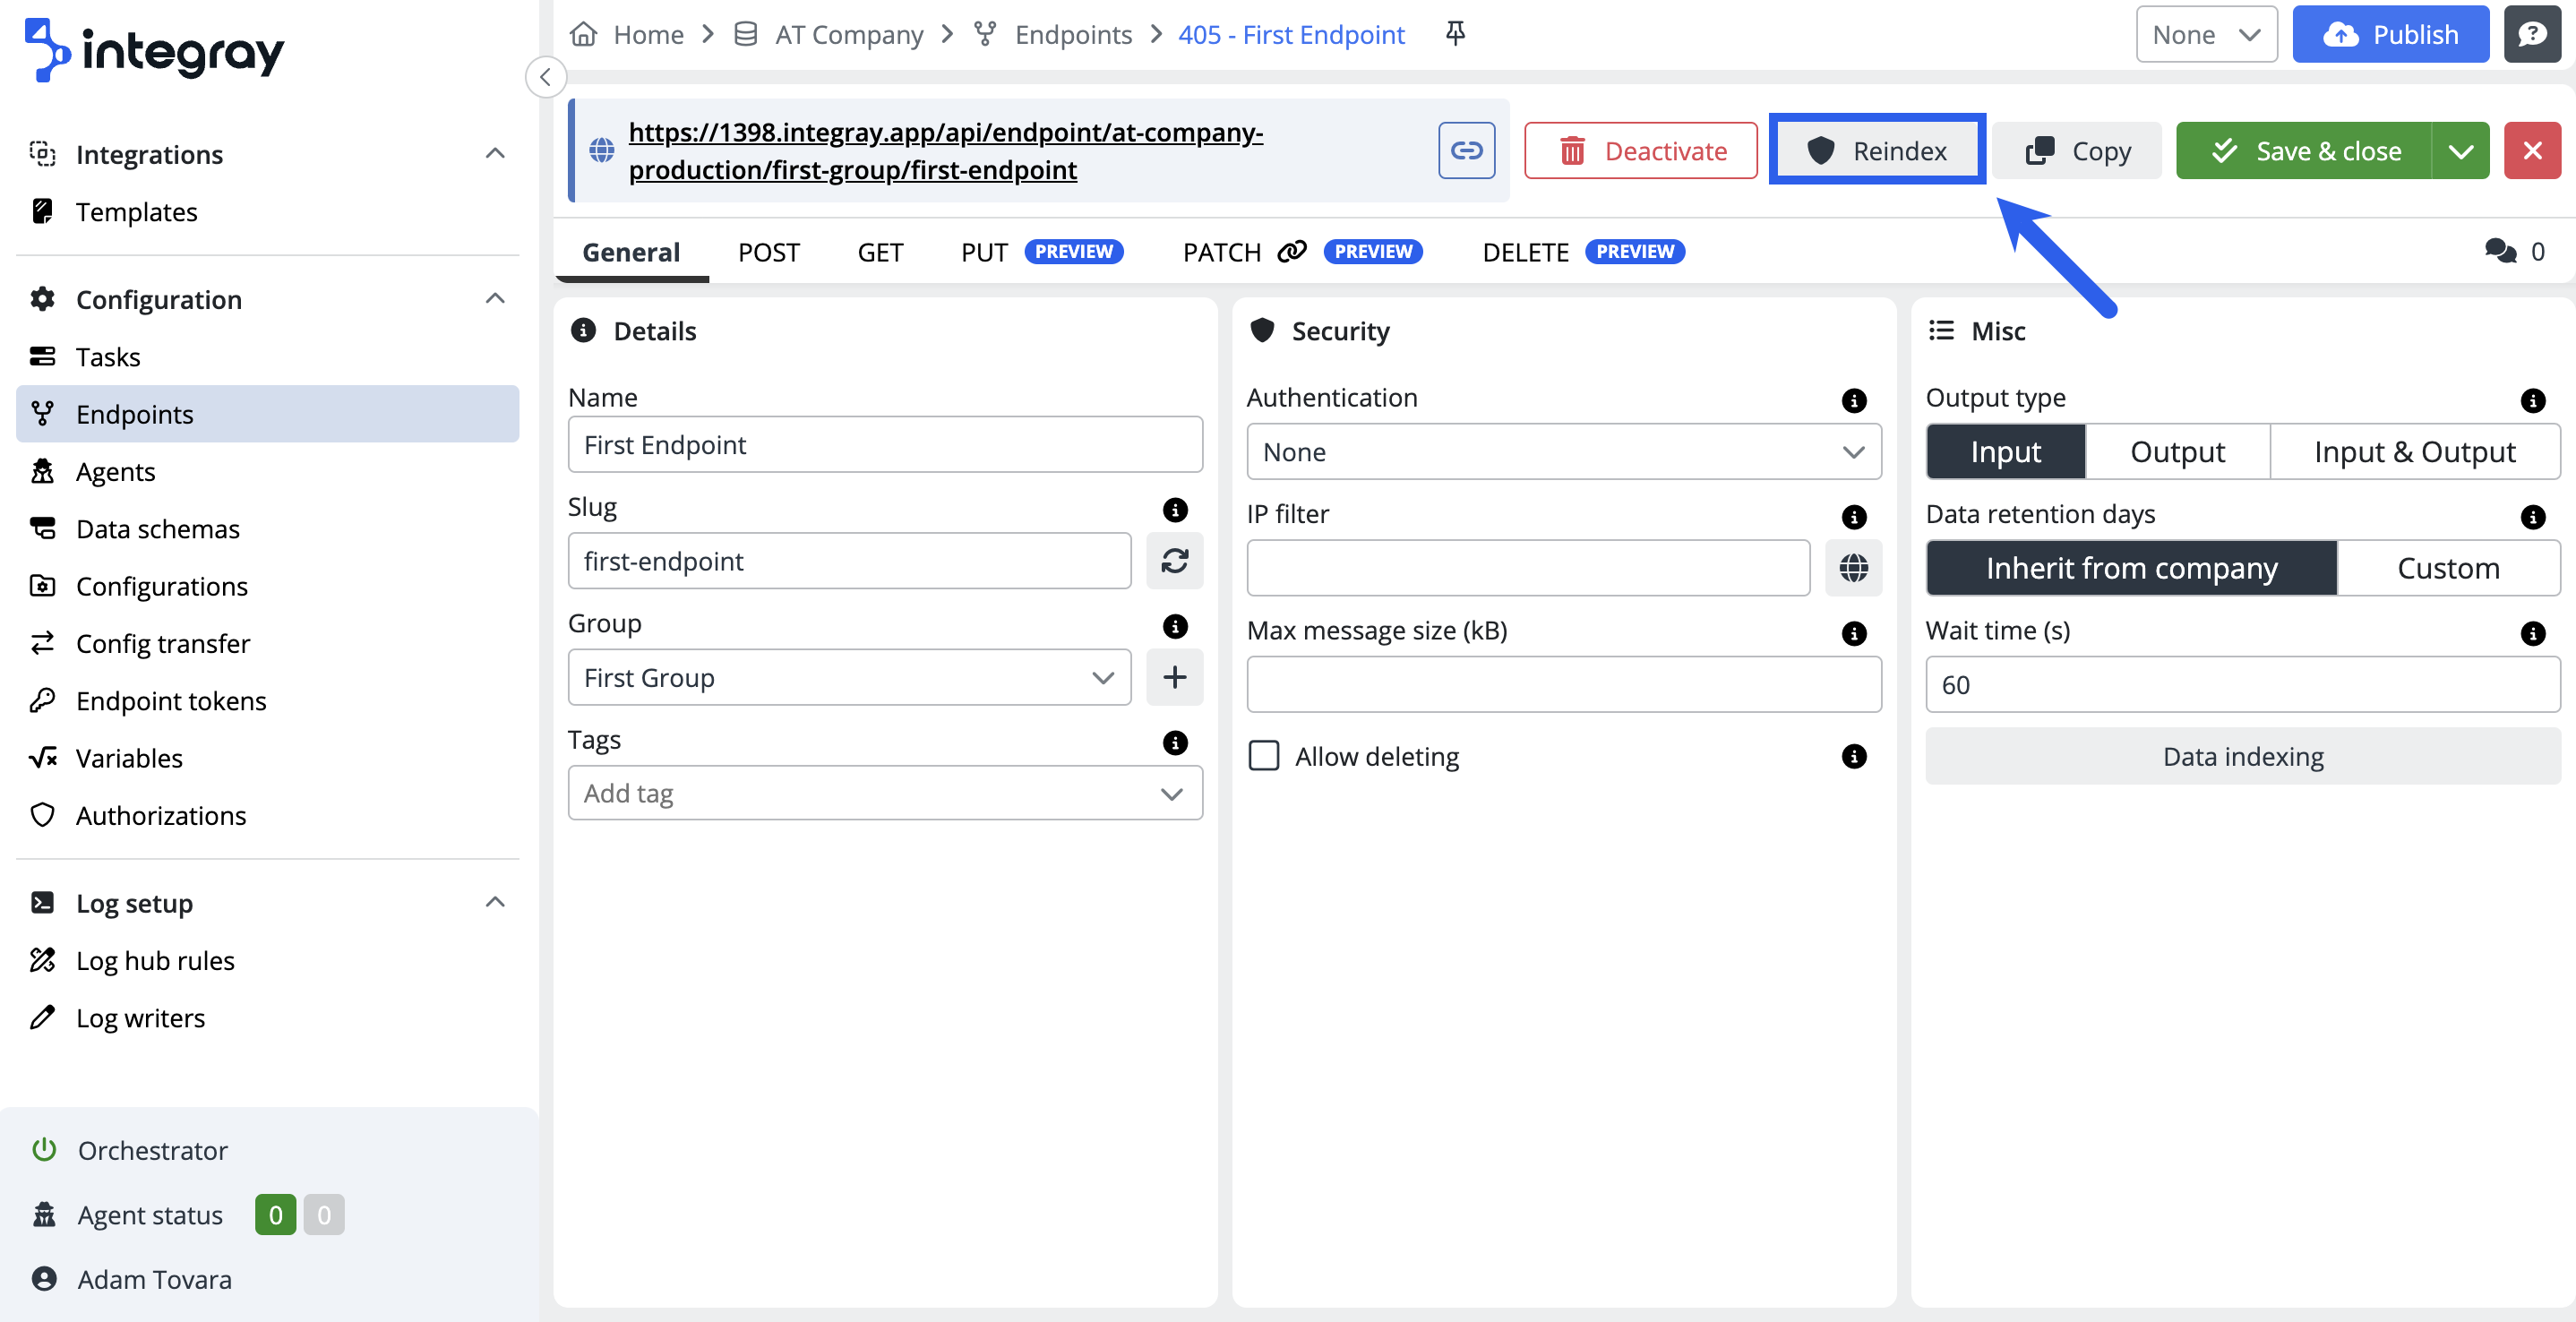2576x1322 pixels.
Task: Open Endpoint tokens in sidebar
Action: pos(171,700)
